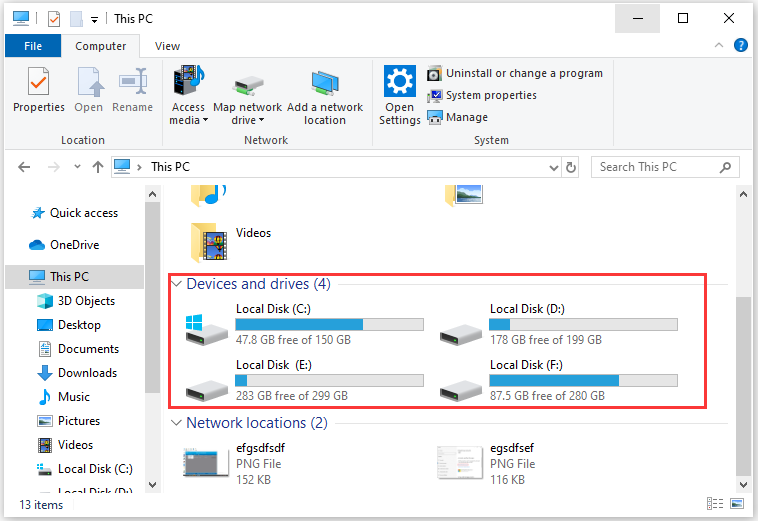Go forward with the Forward arrow

[54, 167]
